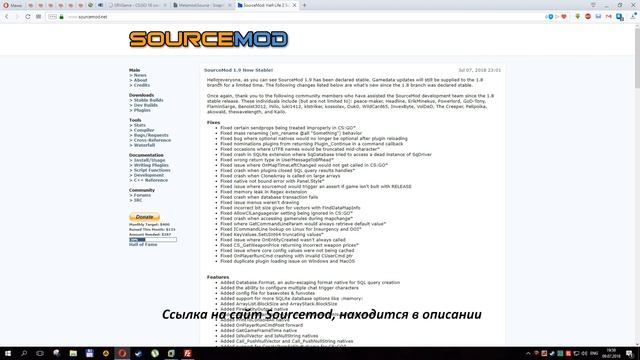Open Dev Builds downloads
This screenshot has width=640, height=360.
(x=146, y=105)
